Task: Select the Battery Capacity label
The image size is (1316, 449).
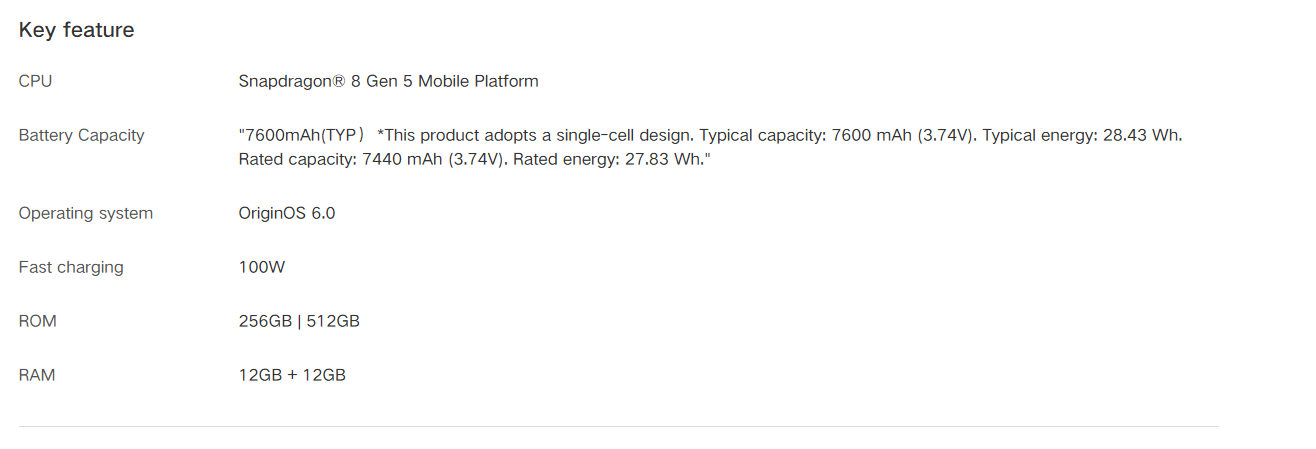Action: click(81, 135)
